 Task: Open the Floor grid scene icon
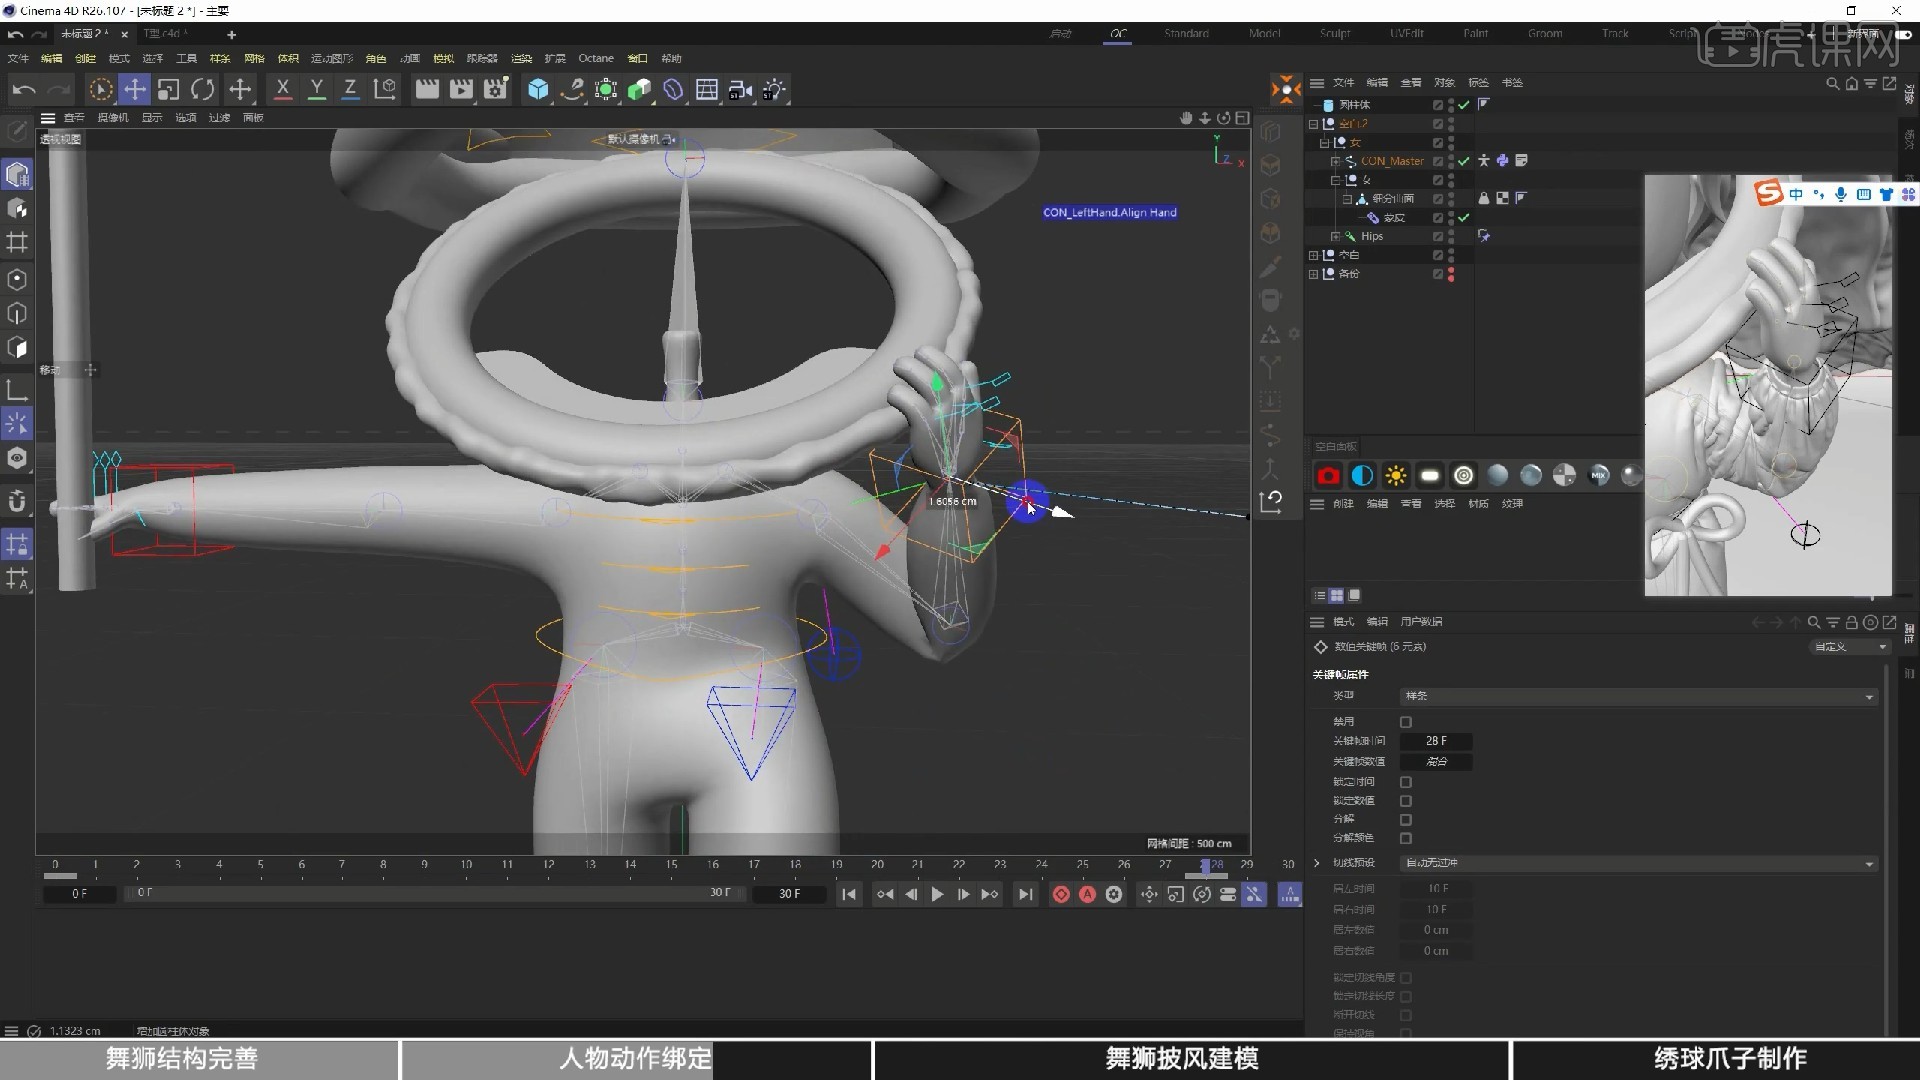click(x=707, y=89)
